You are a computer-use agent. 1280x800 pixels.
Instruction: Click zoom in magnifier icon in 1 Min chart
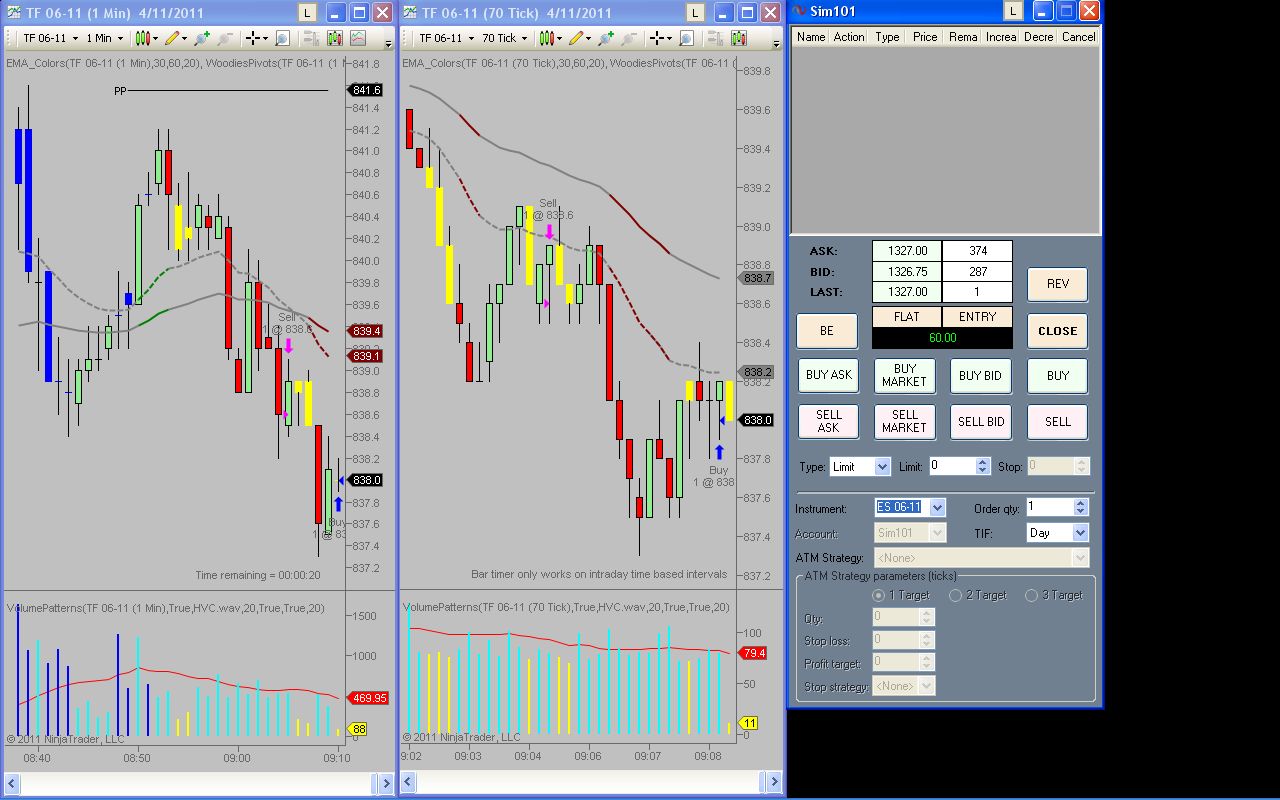[x=202, y=38]
